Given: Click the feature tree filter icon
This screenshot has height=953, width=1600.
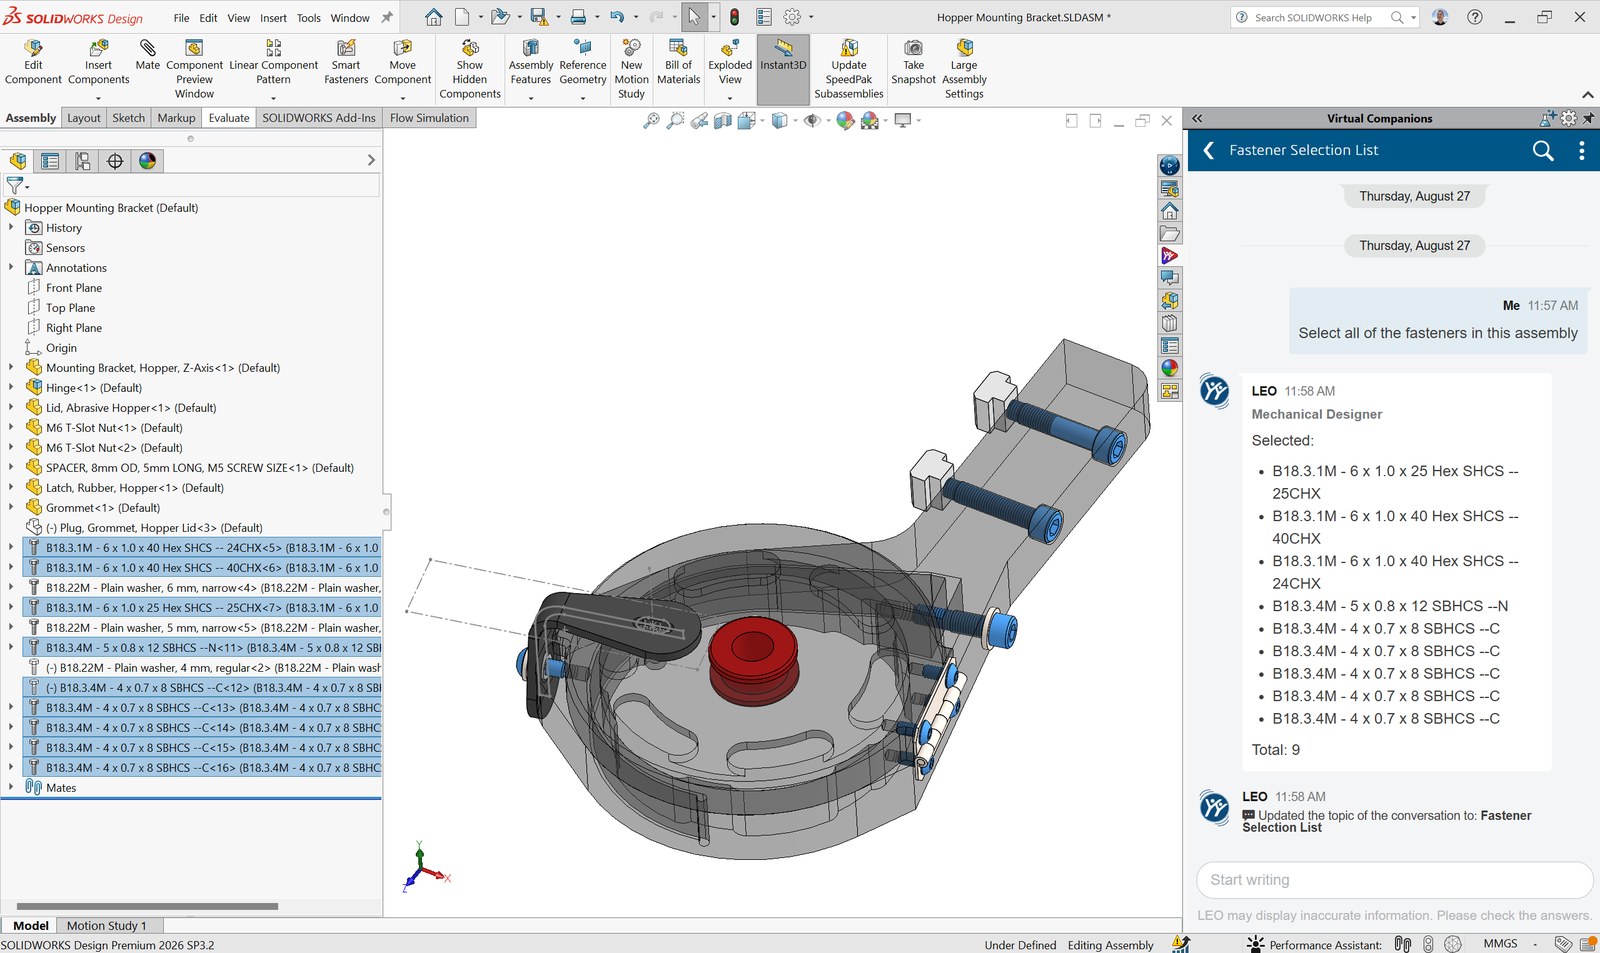Looking at the screenshot, I should point(15,185).
